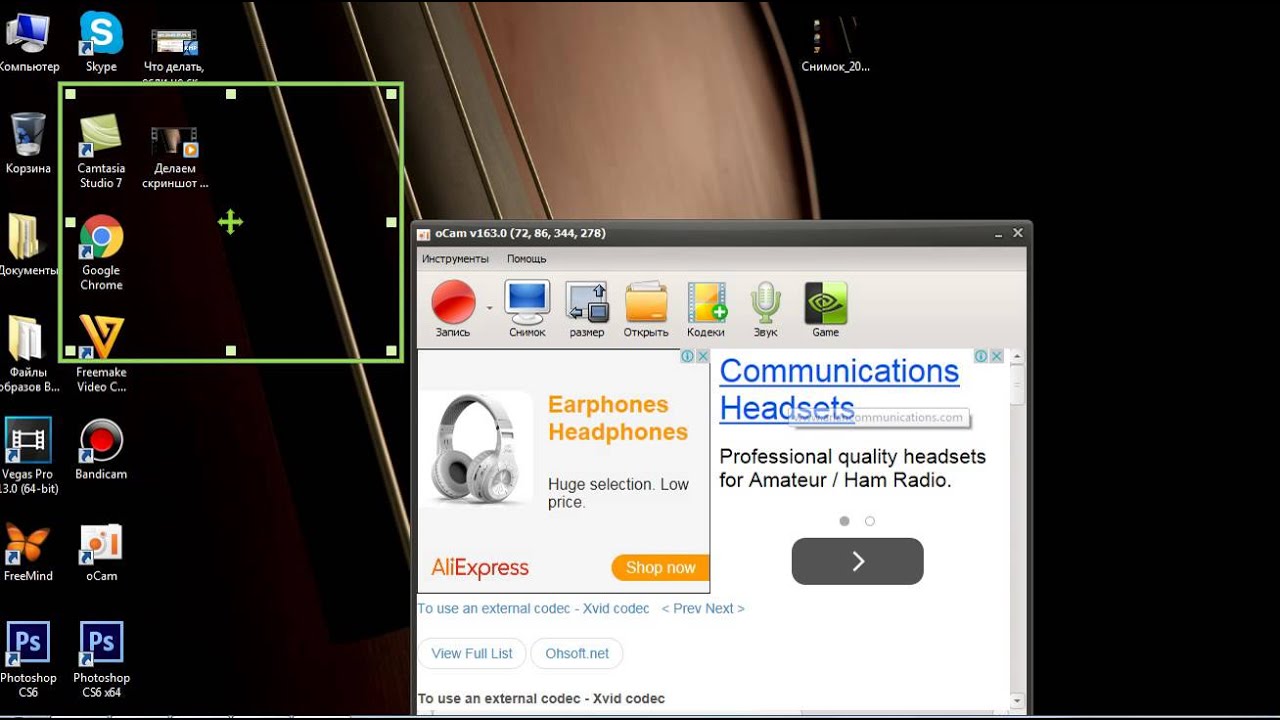Open the Помощь menu
The height and width of the screenshot is (720, 1280).
pos(527,259)
